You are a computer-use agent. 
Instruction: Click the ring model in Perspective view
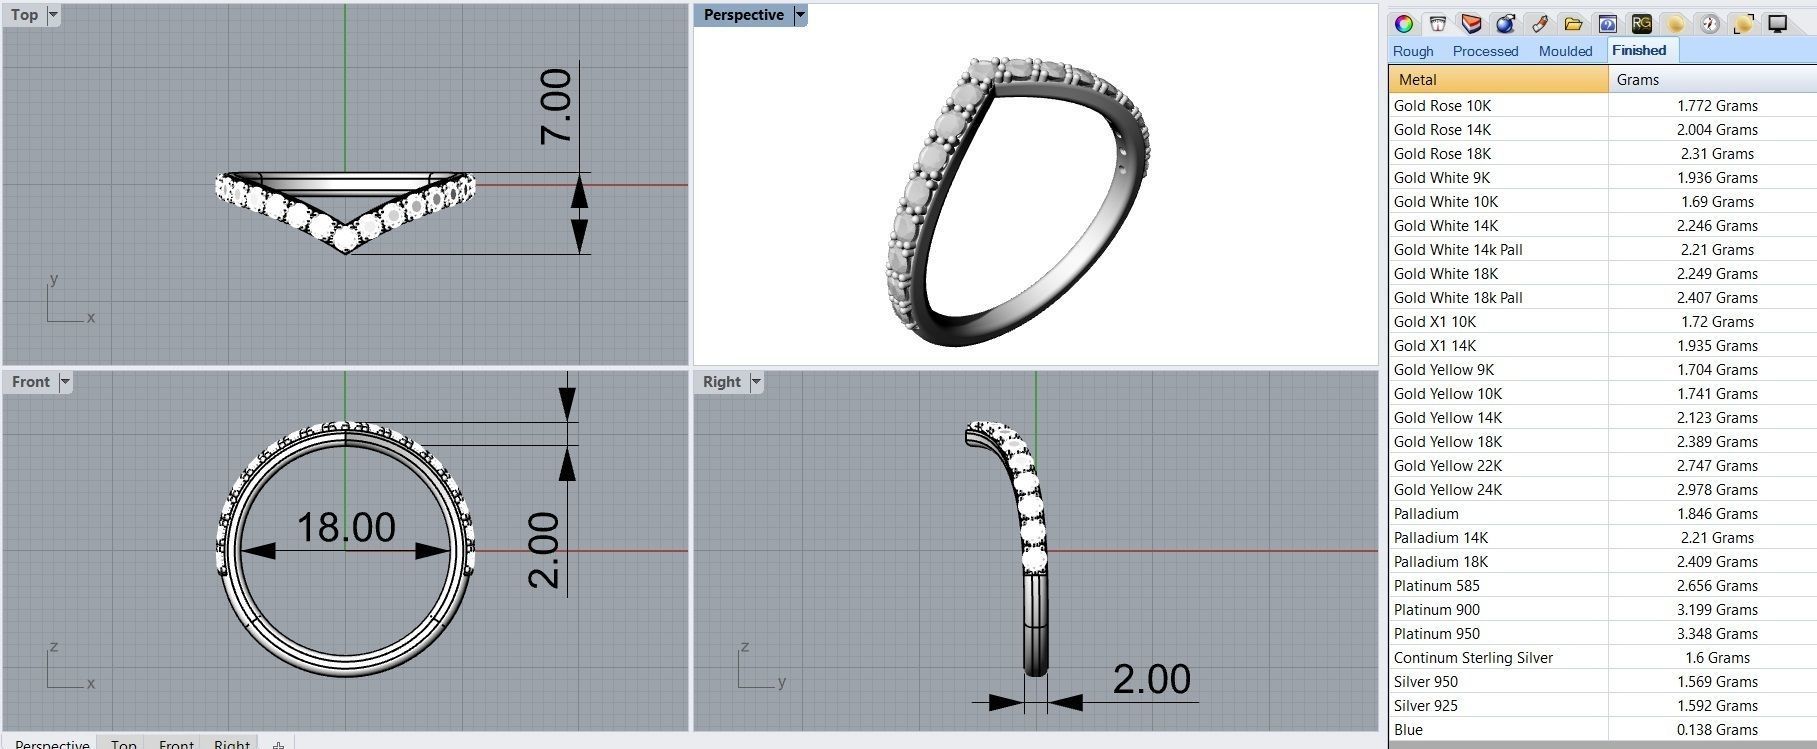(1016, 200)
